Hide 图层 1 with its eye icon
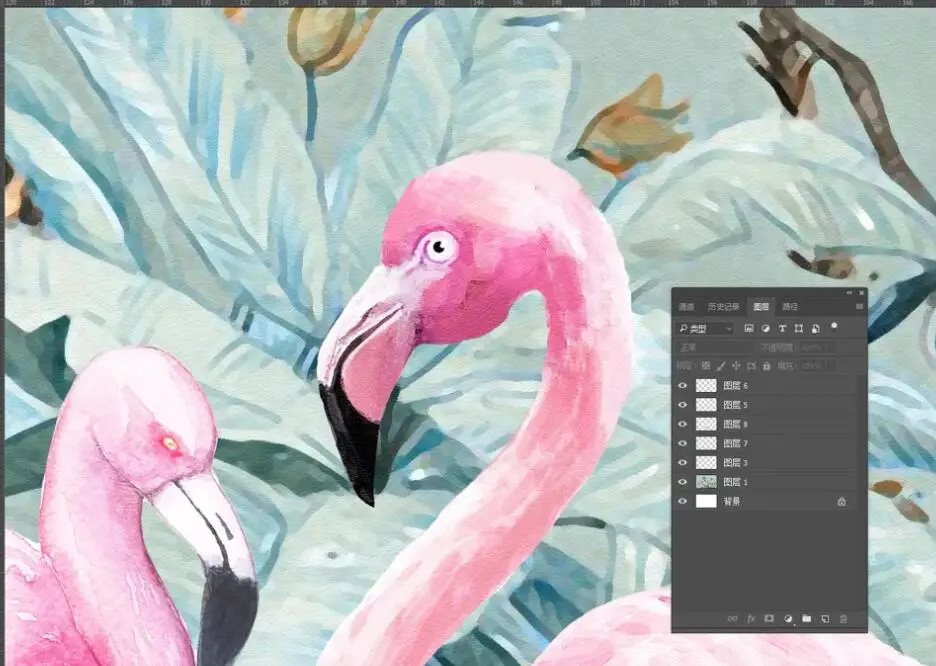 point(683,482)
